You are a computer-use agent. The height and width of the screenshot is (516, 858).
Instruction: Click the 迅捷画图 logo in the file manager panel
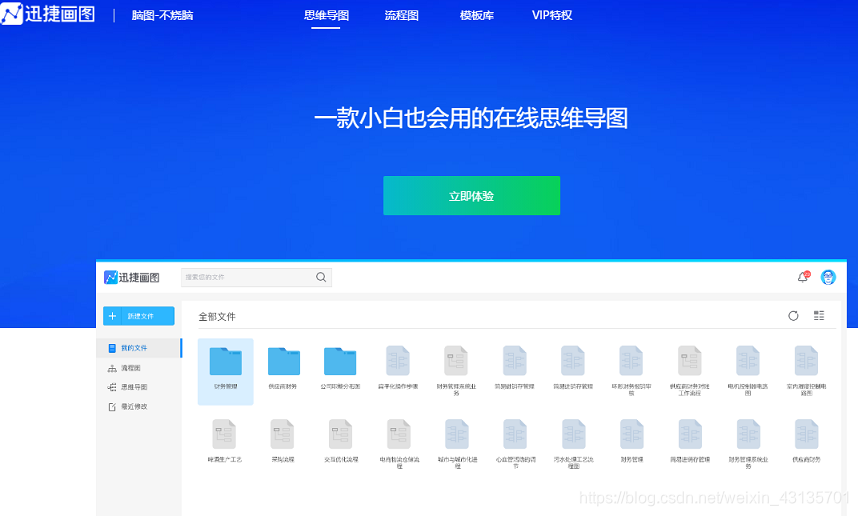(x=132, y=277)
